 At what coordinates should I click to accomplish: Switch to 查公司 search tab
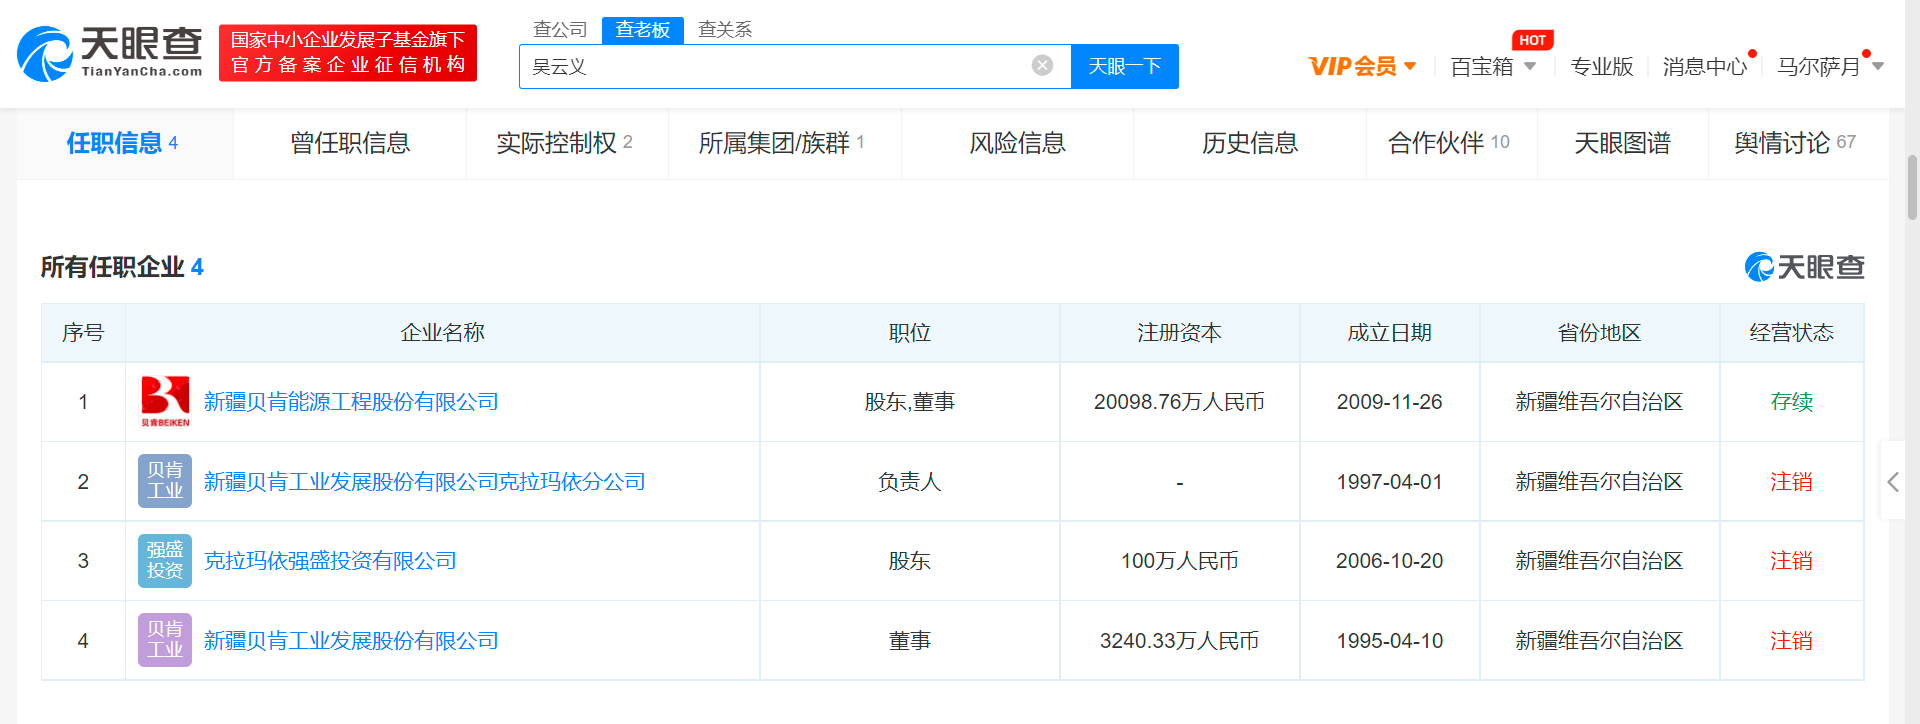point(560,30)
